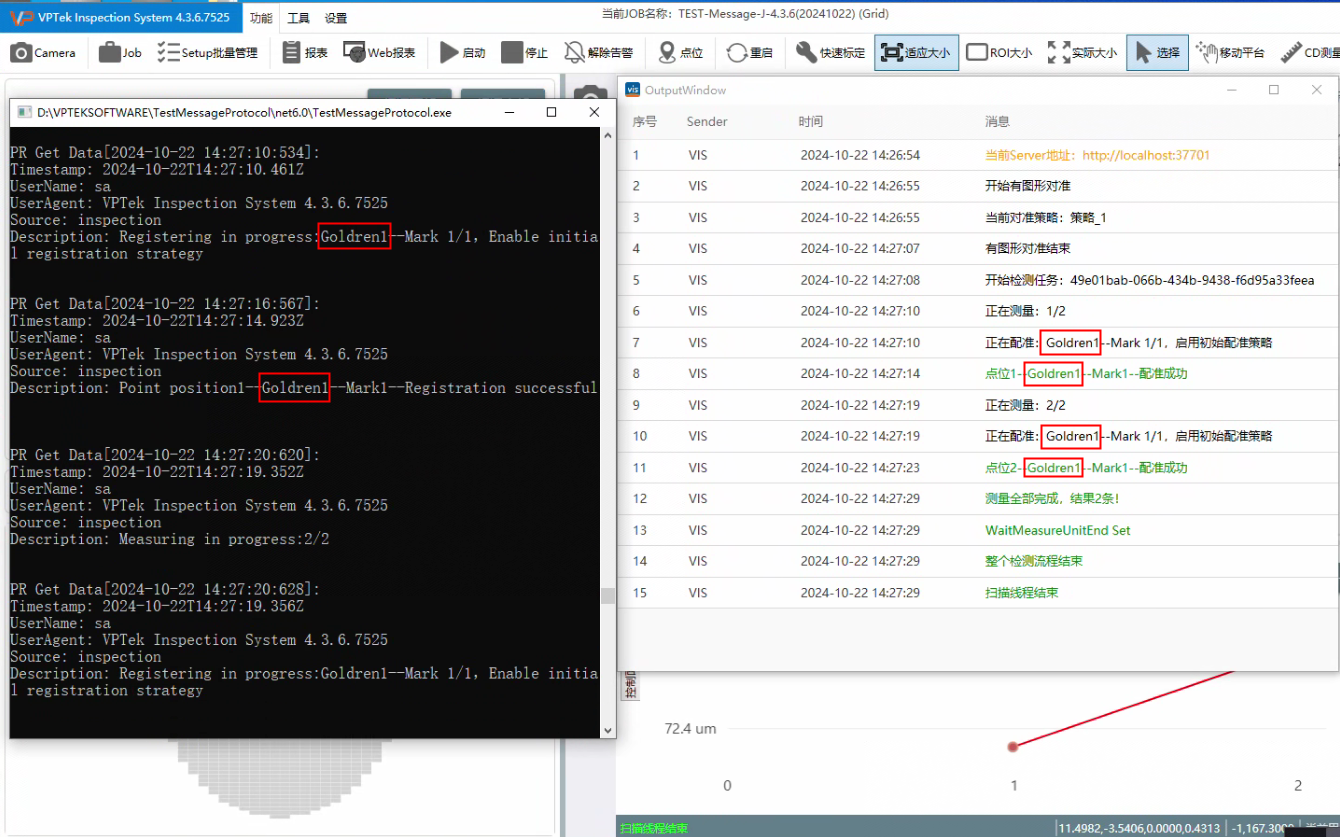
Task: Select row 8 点位1 配准成功 message
Action: (978, 373)
